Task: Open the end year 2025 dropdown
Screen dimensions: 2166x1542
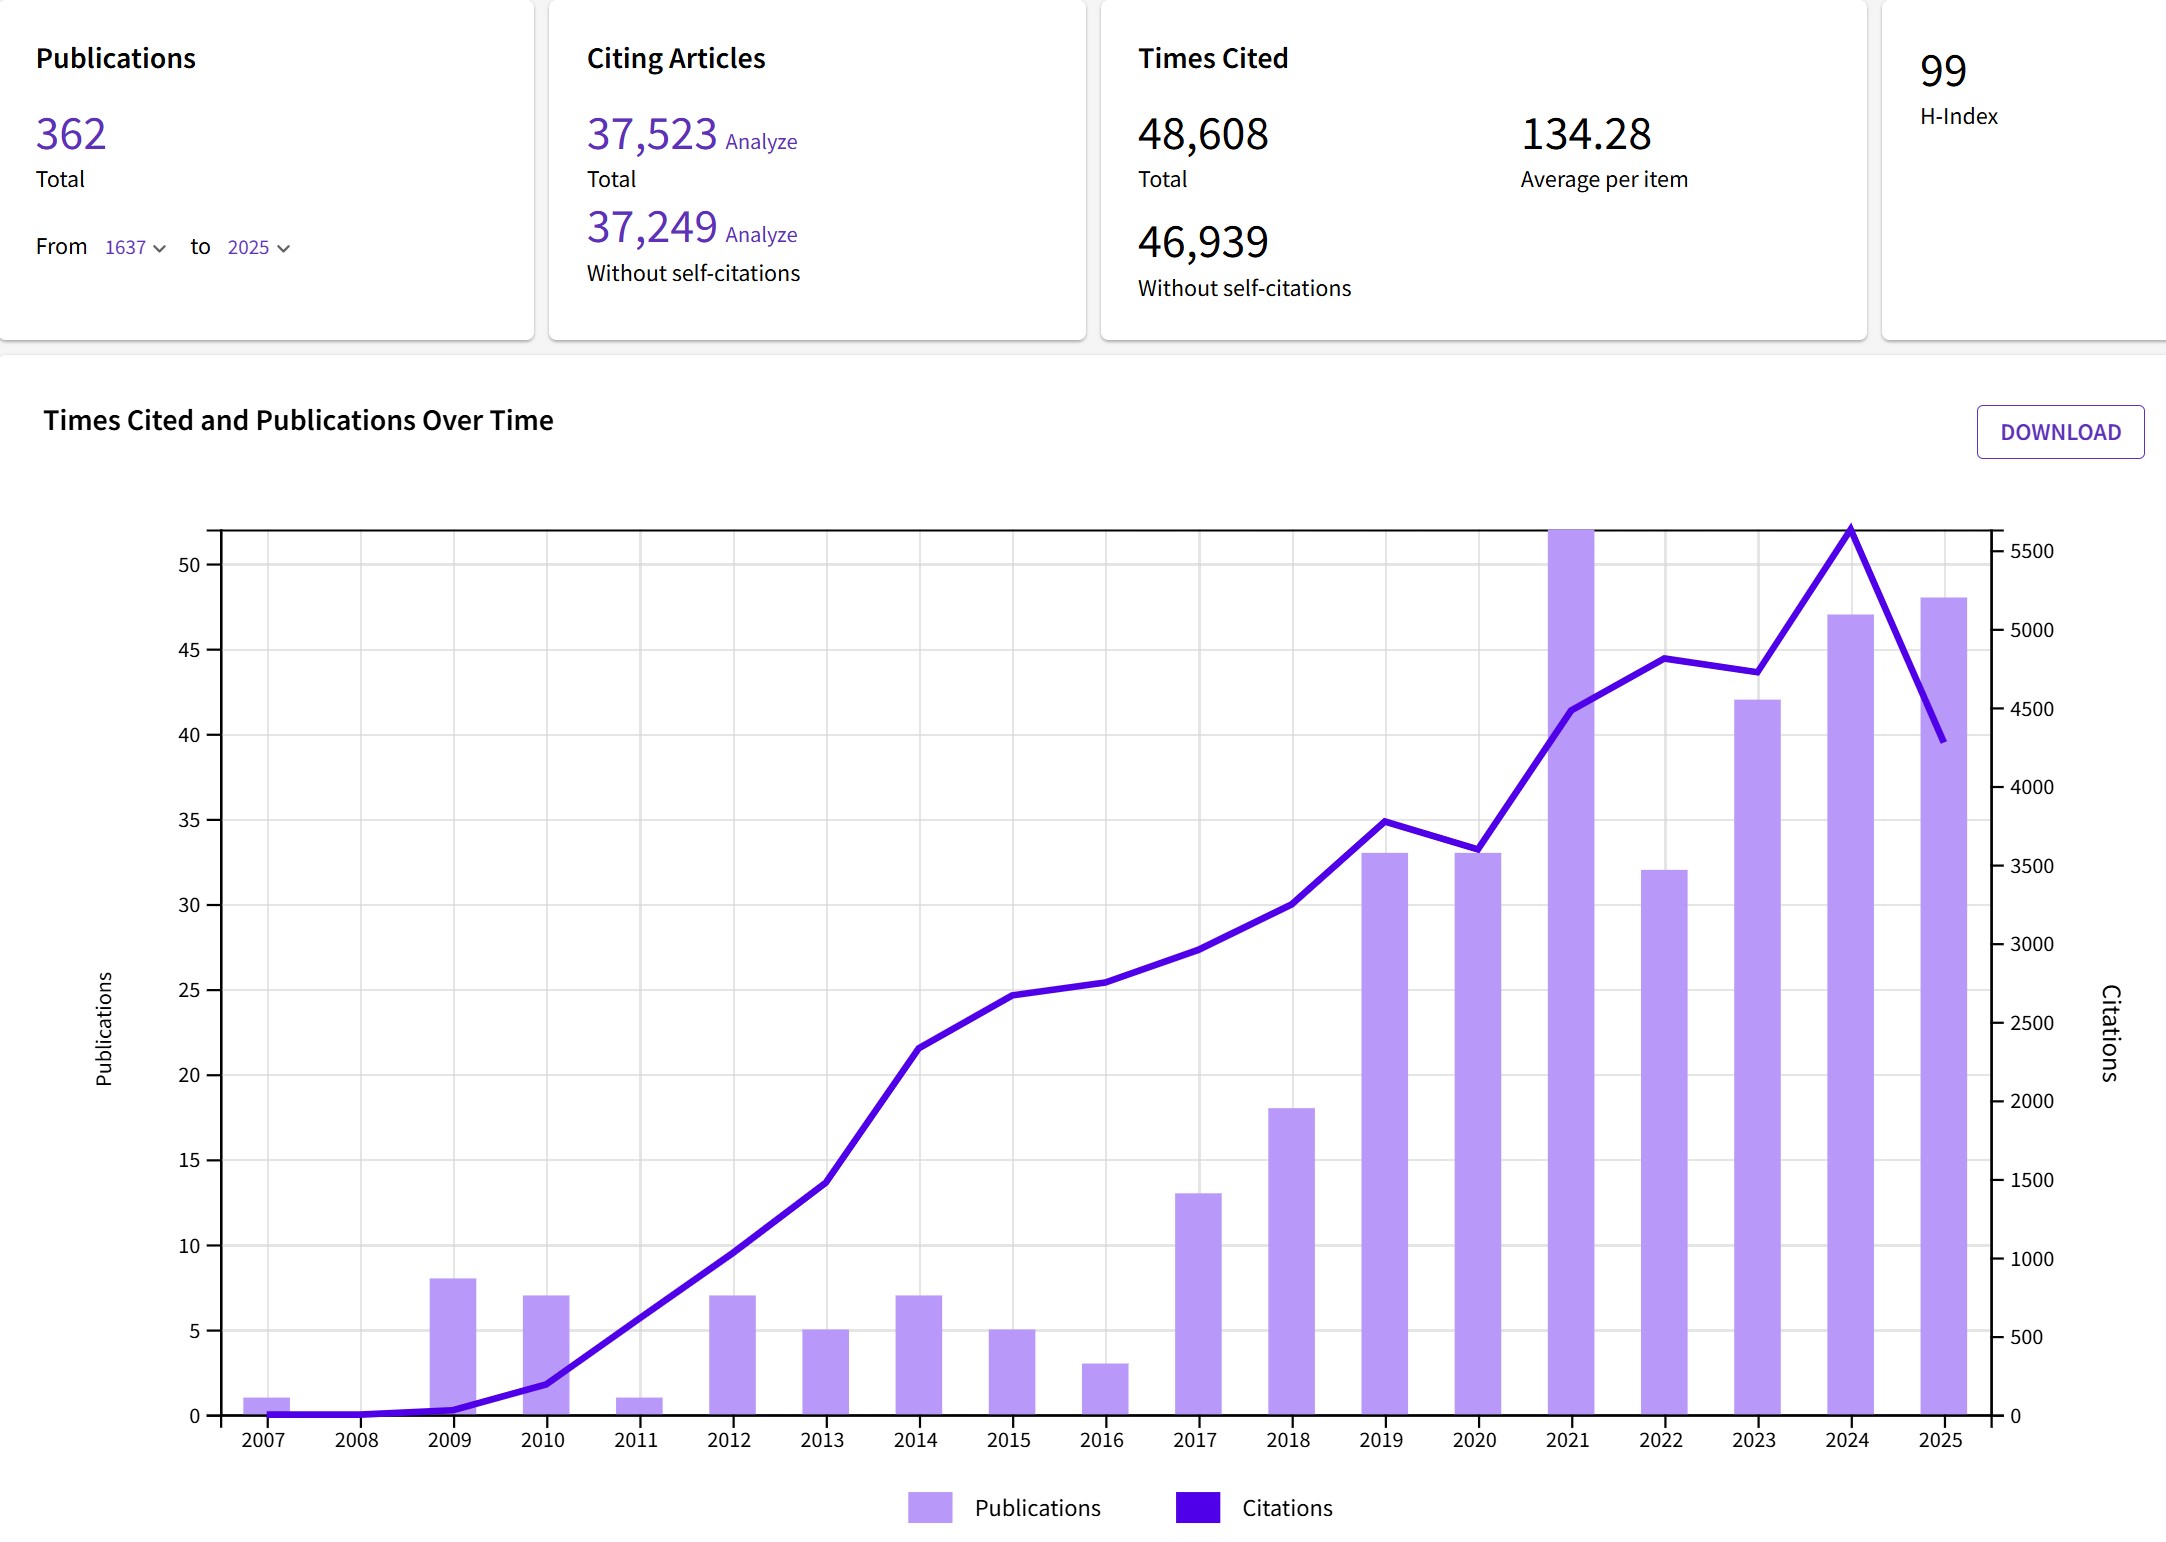Action: (258, 247)
